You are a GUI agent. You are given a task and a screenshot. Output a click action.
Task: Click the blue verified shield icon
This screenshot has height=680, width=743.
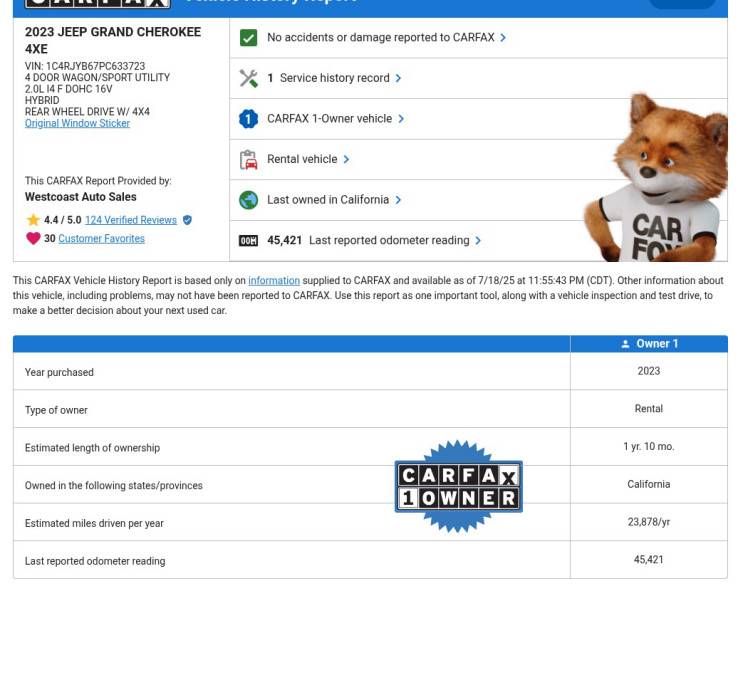[187, 220]
